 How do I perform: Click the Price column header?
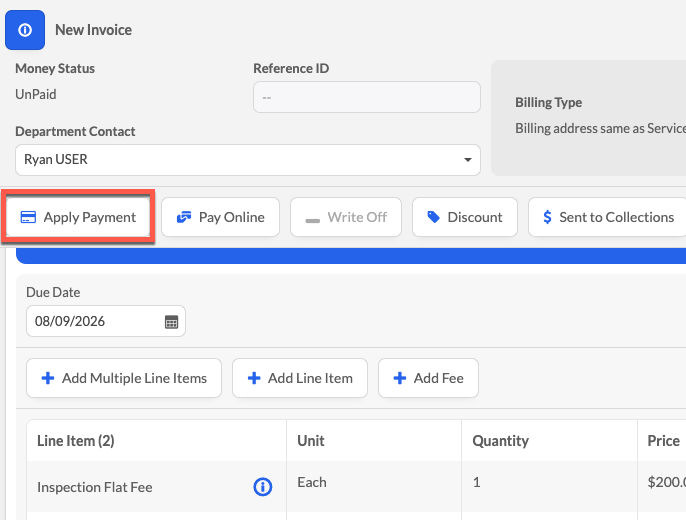(664, 441)
